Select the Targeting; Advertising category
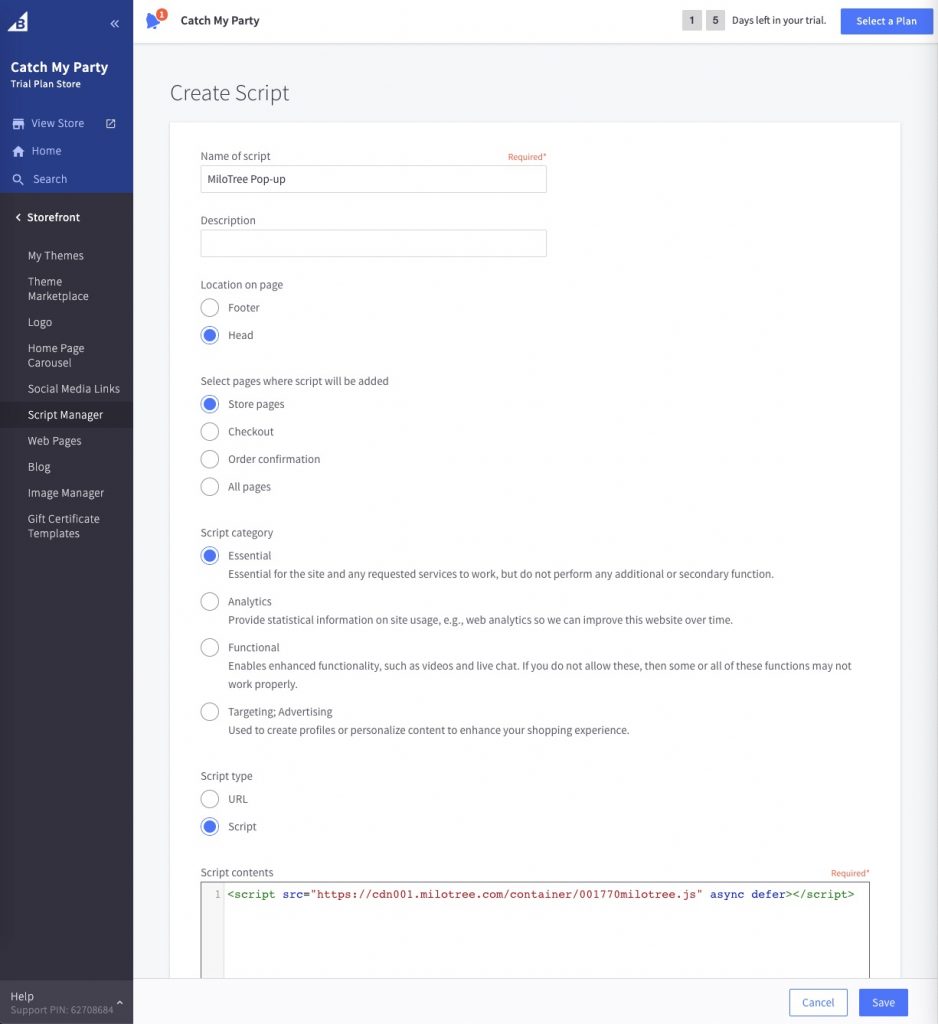Image resolution: width=938 pixels, height=1024 pixels. click(209, 711)
